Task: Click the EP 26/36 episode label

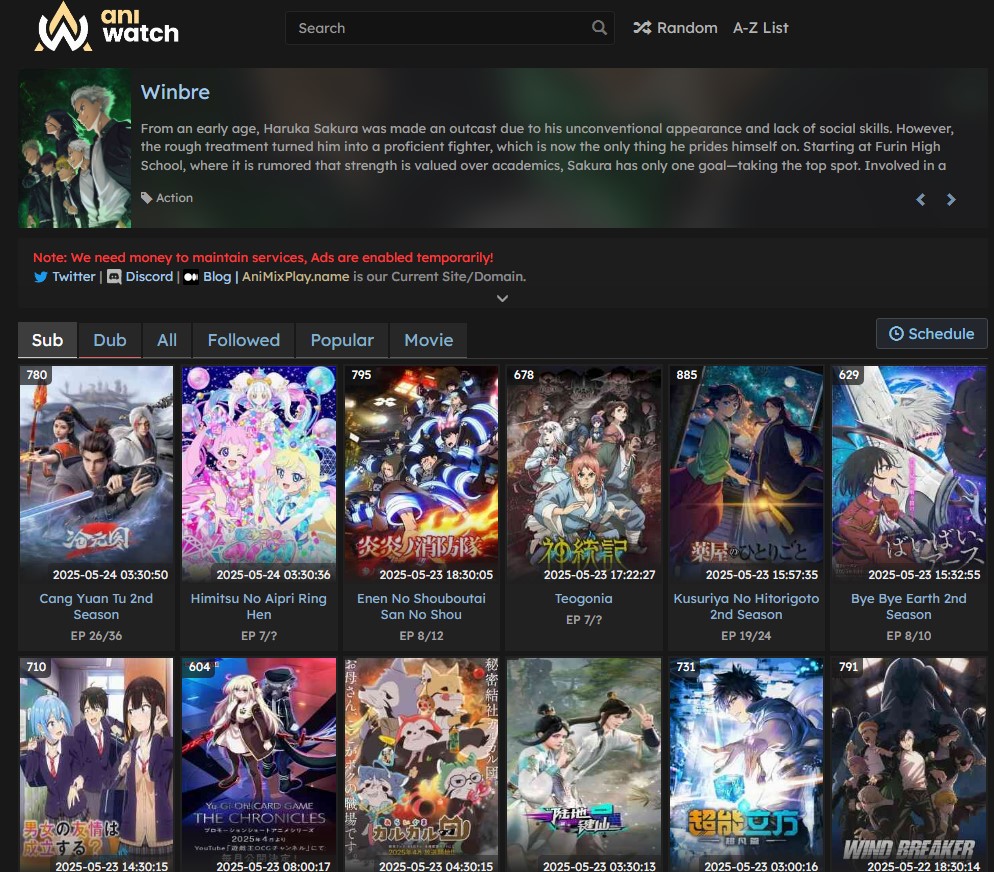Action: pos(96,636)
